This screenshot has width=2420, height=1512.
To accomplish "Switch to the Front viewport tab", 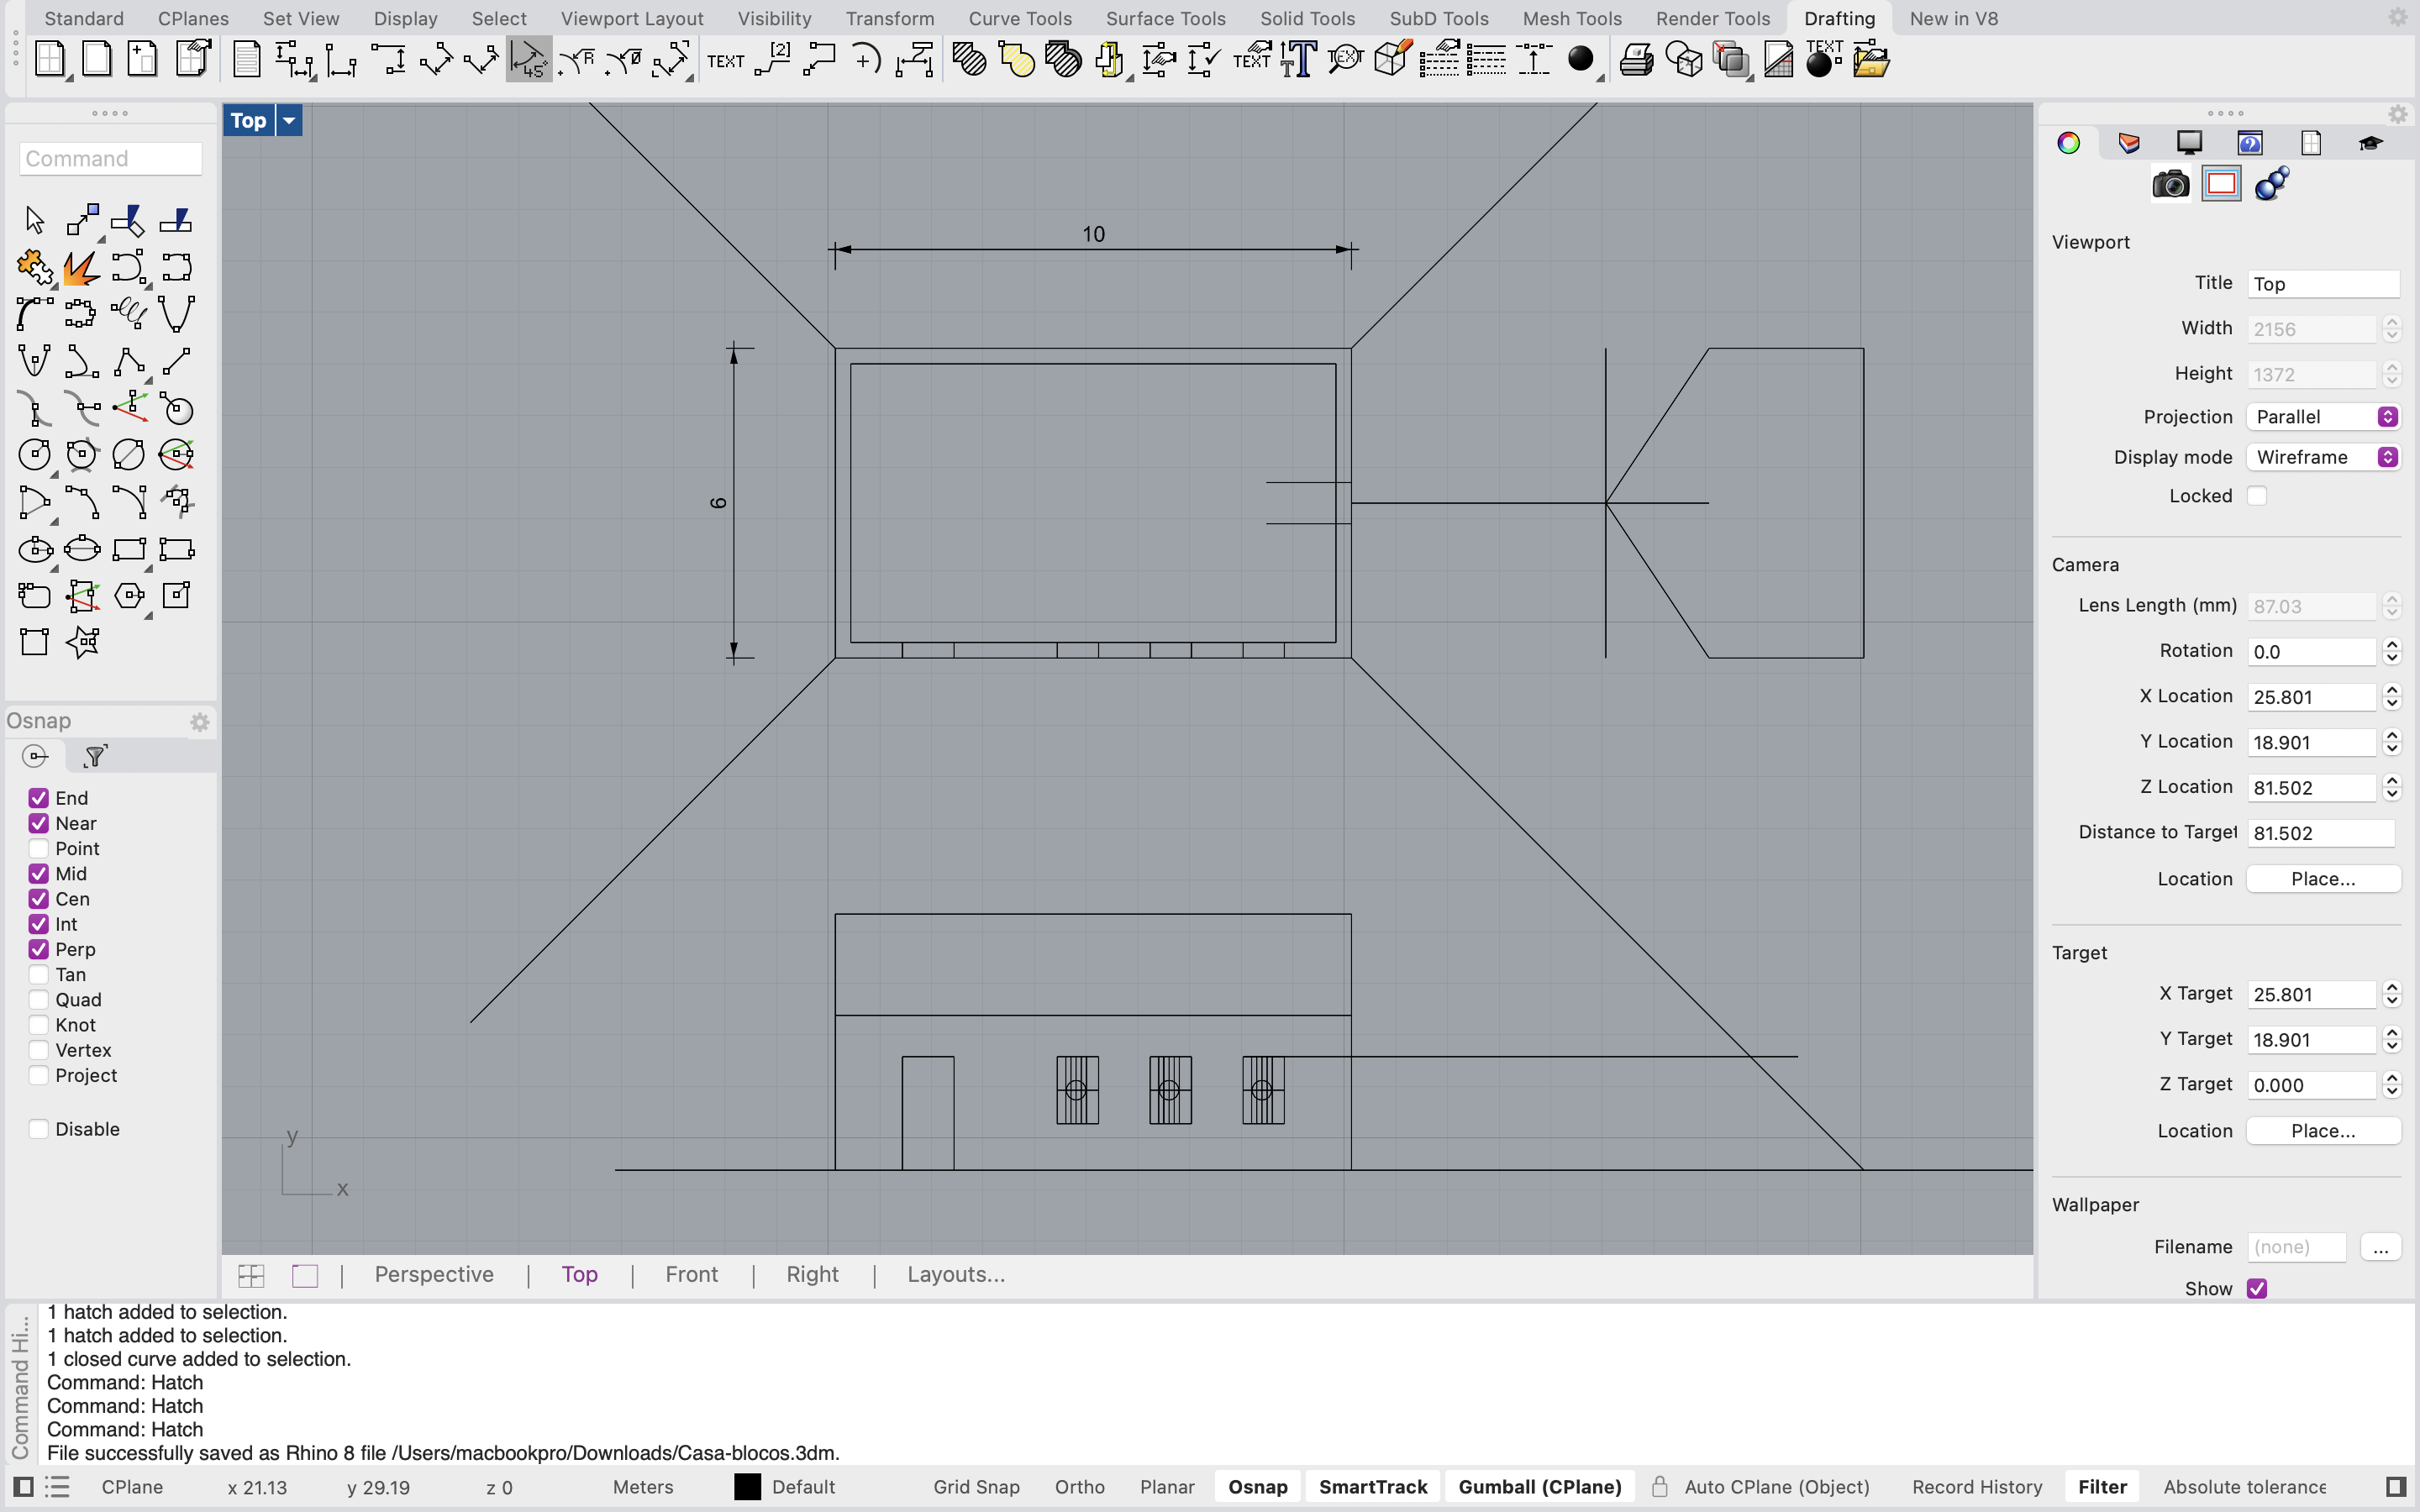I will (x=691, y=1274).
